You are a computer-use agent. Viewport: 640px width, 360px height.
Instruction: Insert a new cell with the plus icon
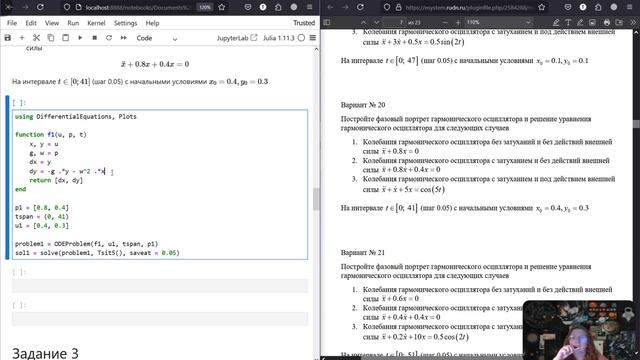[x=22, y=38]
